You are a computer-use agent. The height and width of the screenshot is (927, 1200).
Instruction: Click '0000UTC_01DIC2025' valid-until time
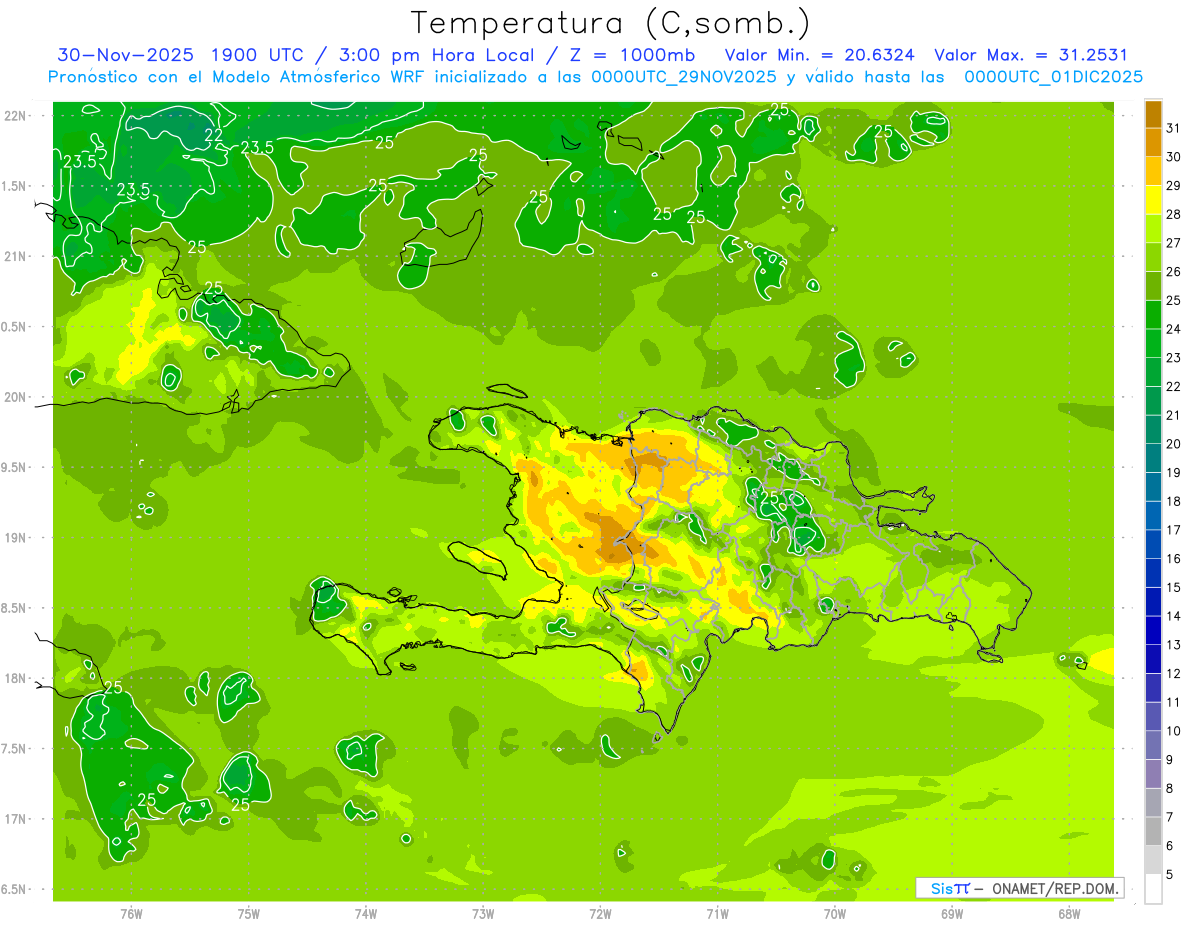1053,77
